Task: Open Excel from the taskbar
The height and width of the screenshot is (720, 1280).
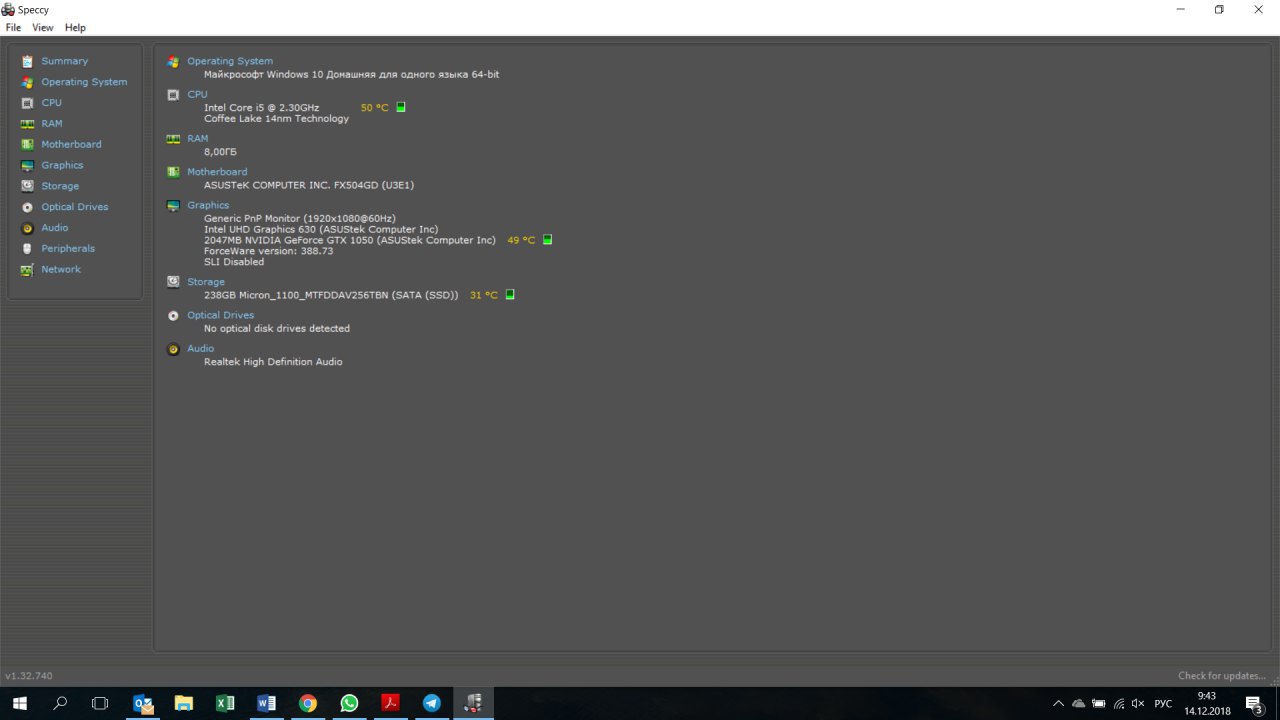Action: [x=225, y=703]
